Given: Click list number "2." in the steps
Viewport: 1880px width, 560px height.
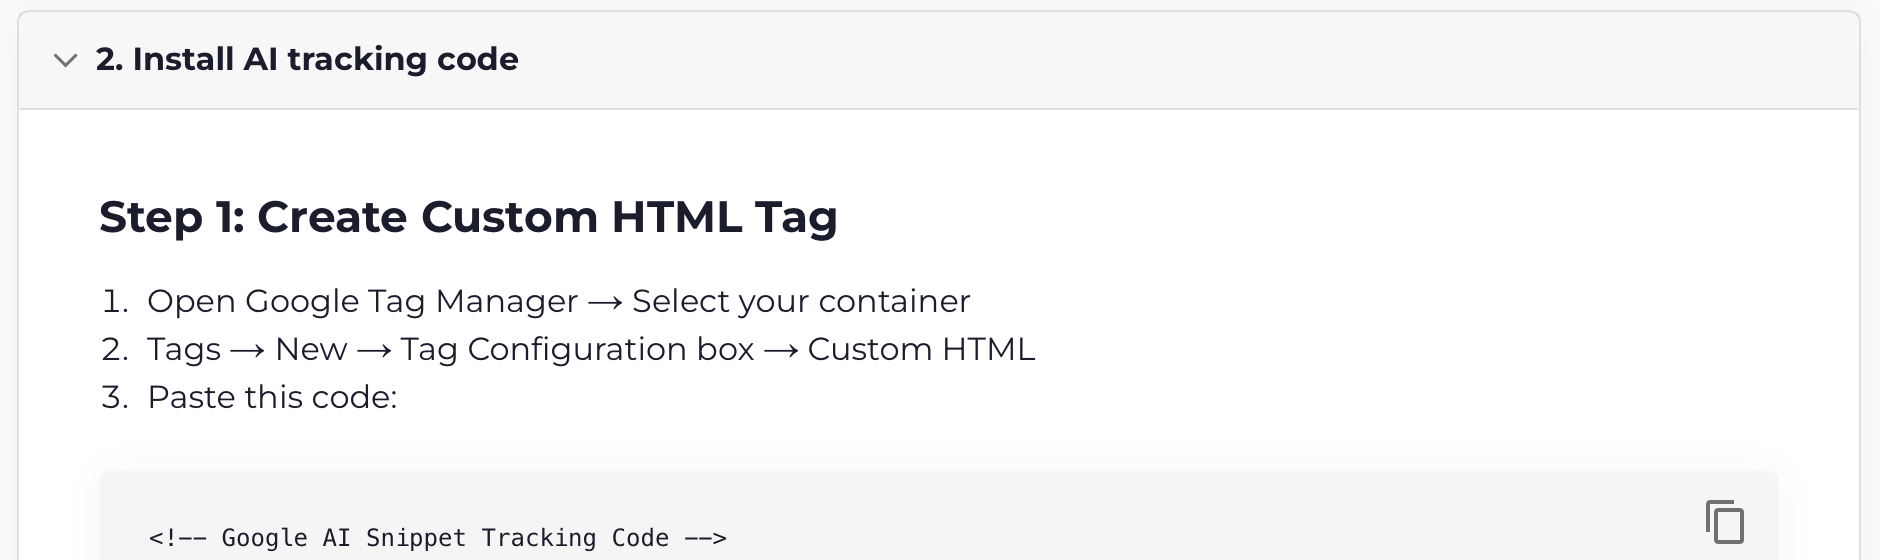Looking at the screenshot, I should click(115, 349).
